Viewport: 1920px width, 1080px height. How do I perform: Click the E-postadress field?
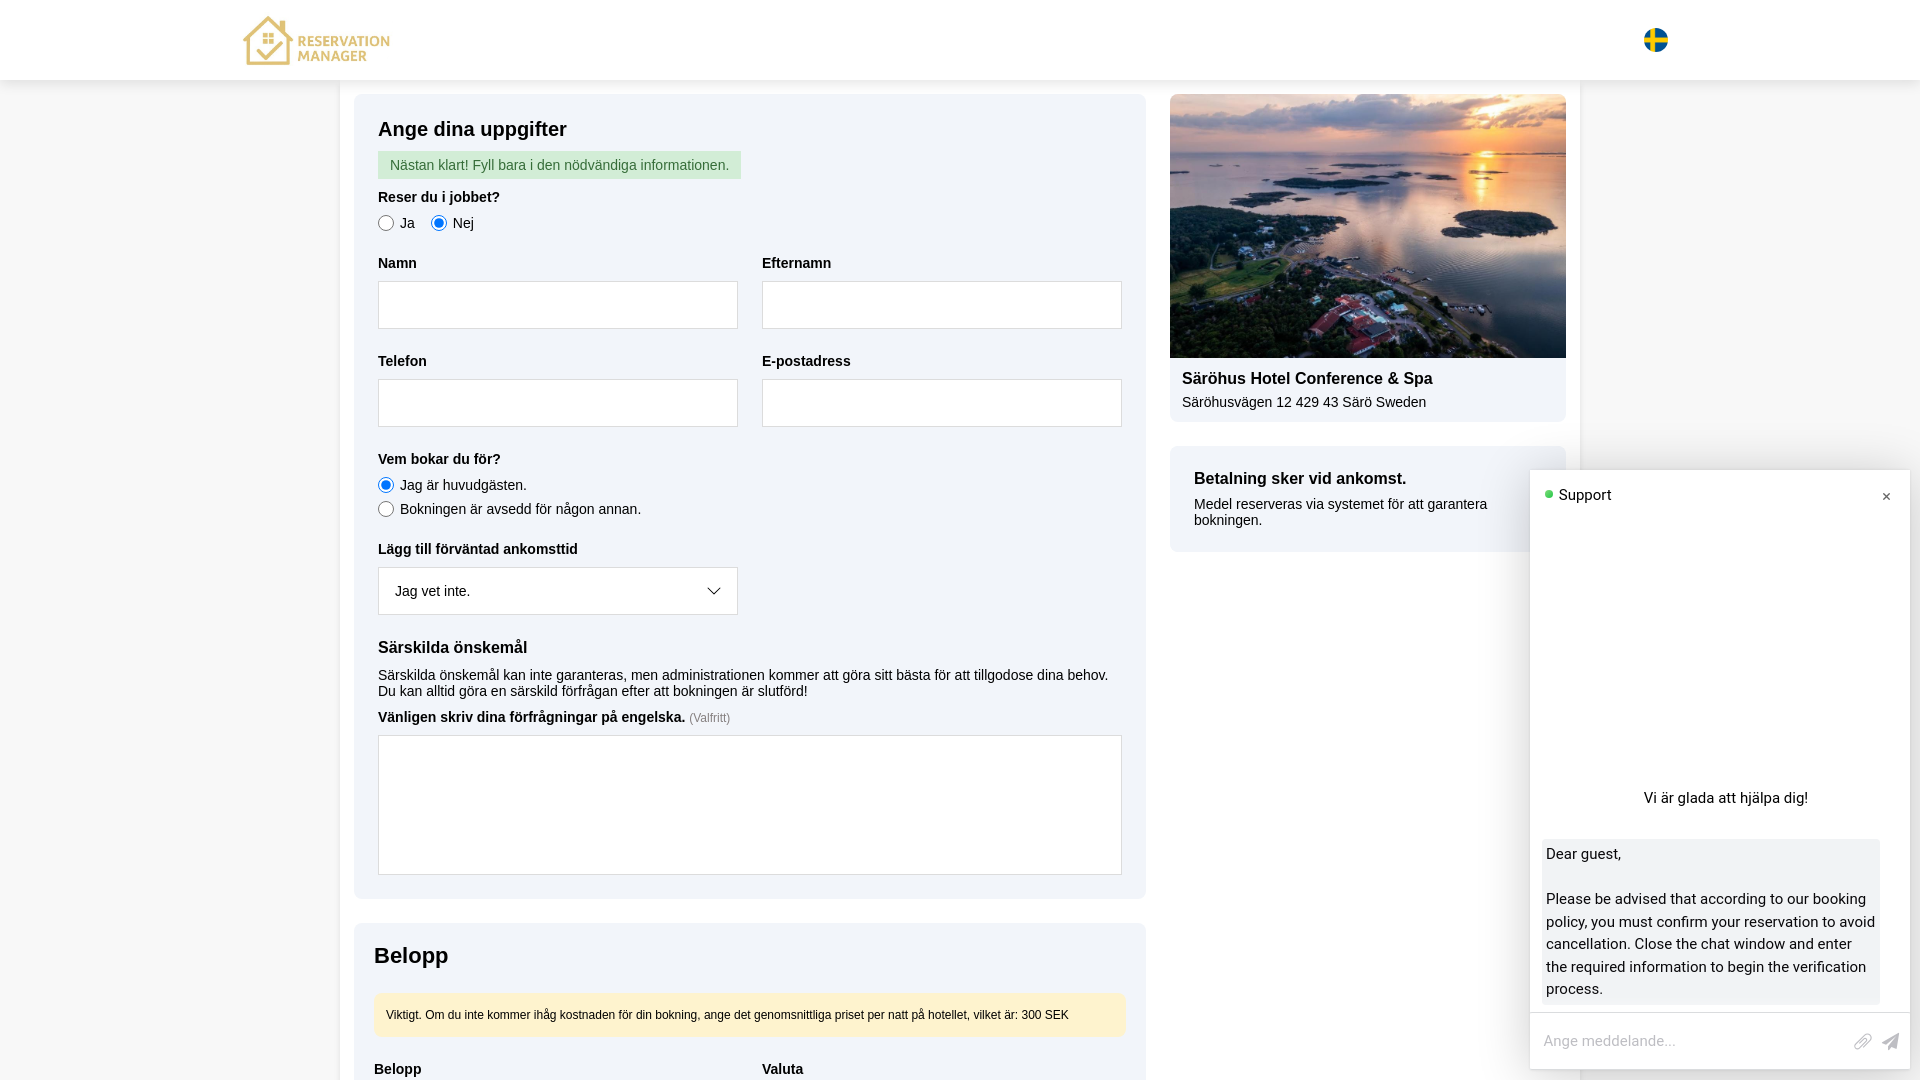click(x=942, y=403)
